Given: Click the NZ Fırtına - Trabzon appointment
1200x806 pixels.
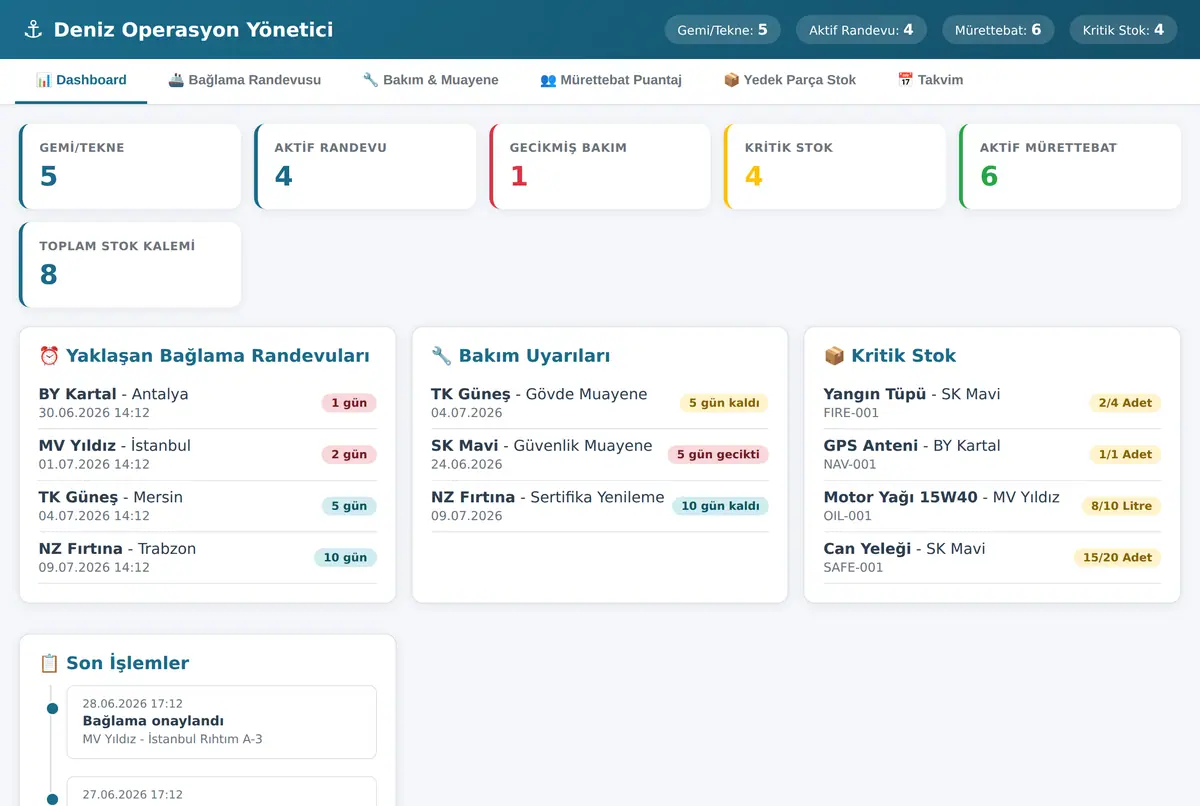Looking at the screenshot, I should coord(207,558).
